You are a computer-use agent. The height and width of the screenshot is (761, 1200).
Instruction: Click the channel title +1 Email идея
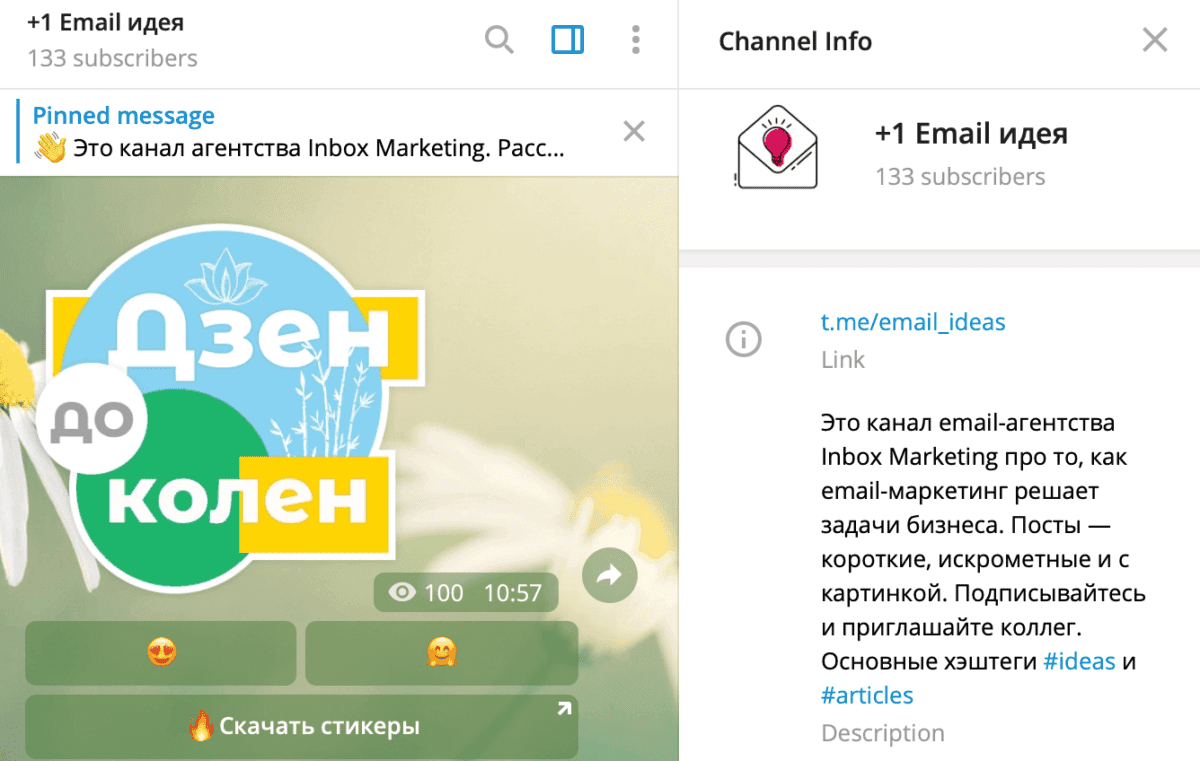[x=104, y=22]
